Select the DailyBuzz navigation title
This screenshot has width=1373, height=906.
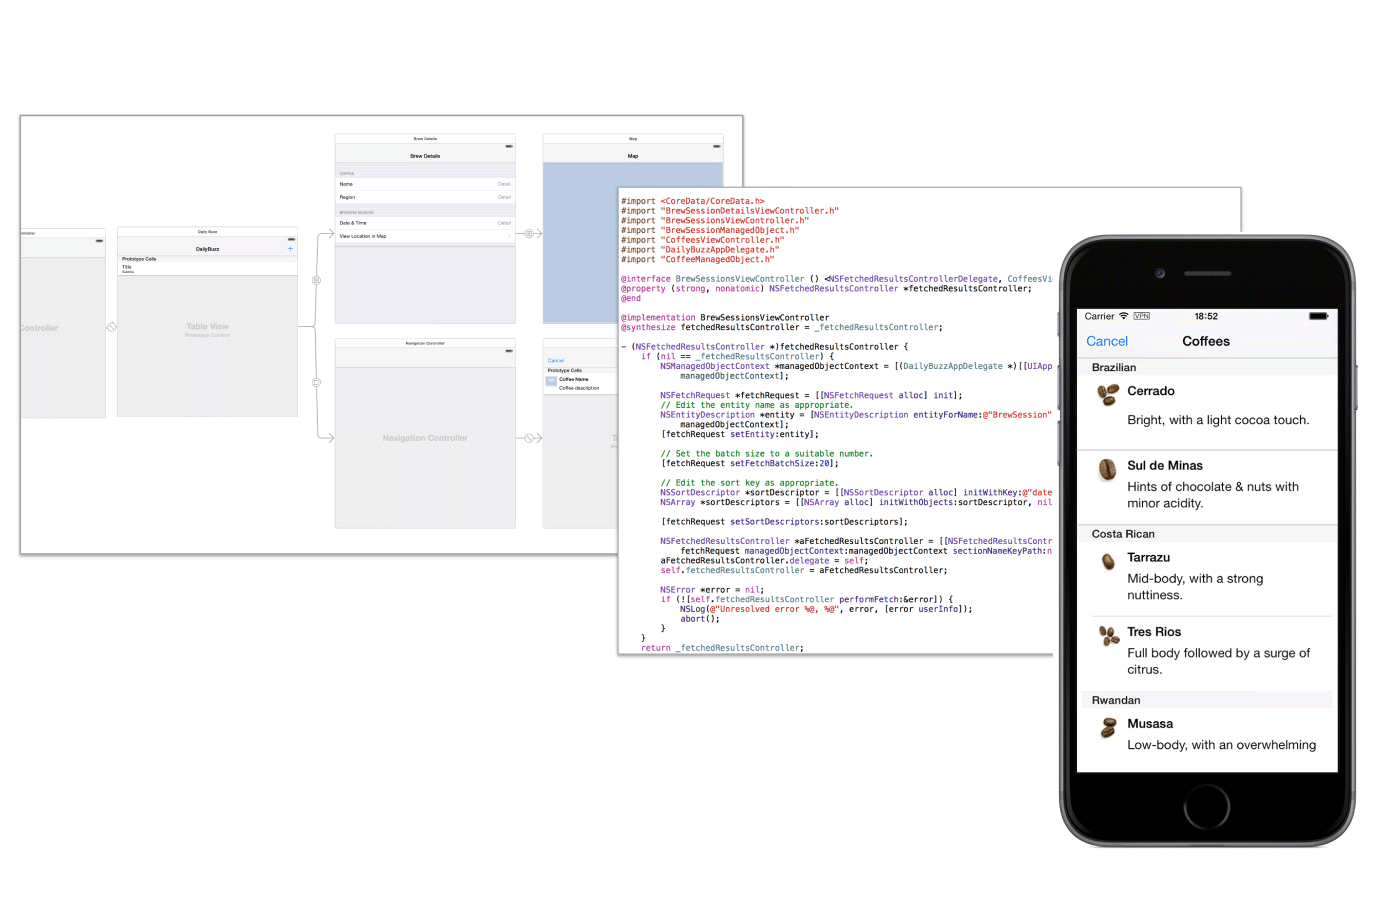(x=207, y=249)
